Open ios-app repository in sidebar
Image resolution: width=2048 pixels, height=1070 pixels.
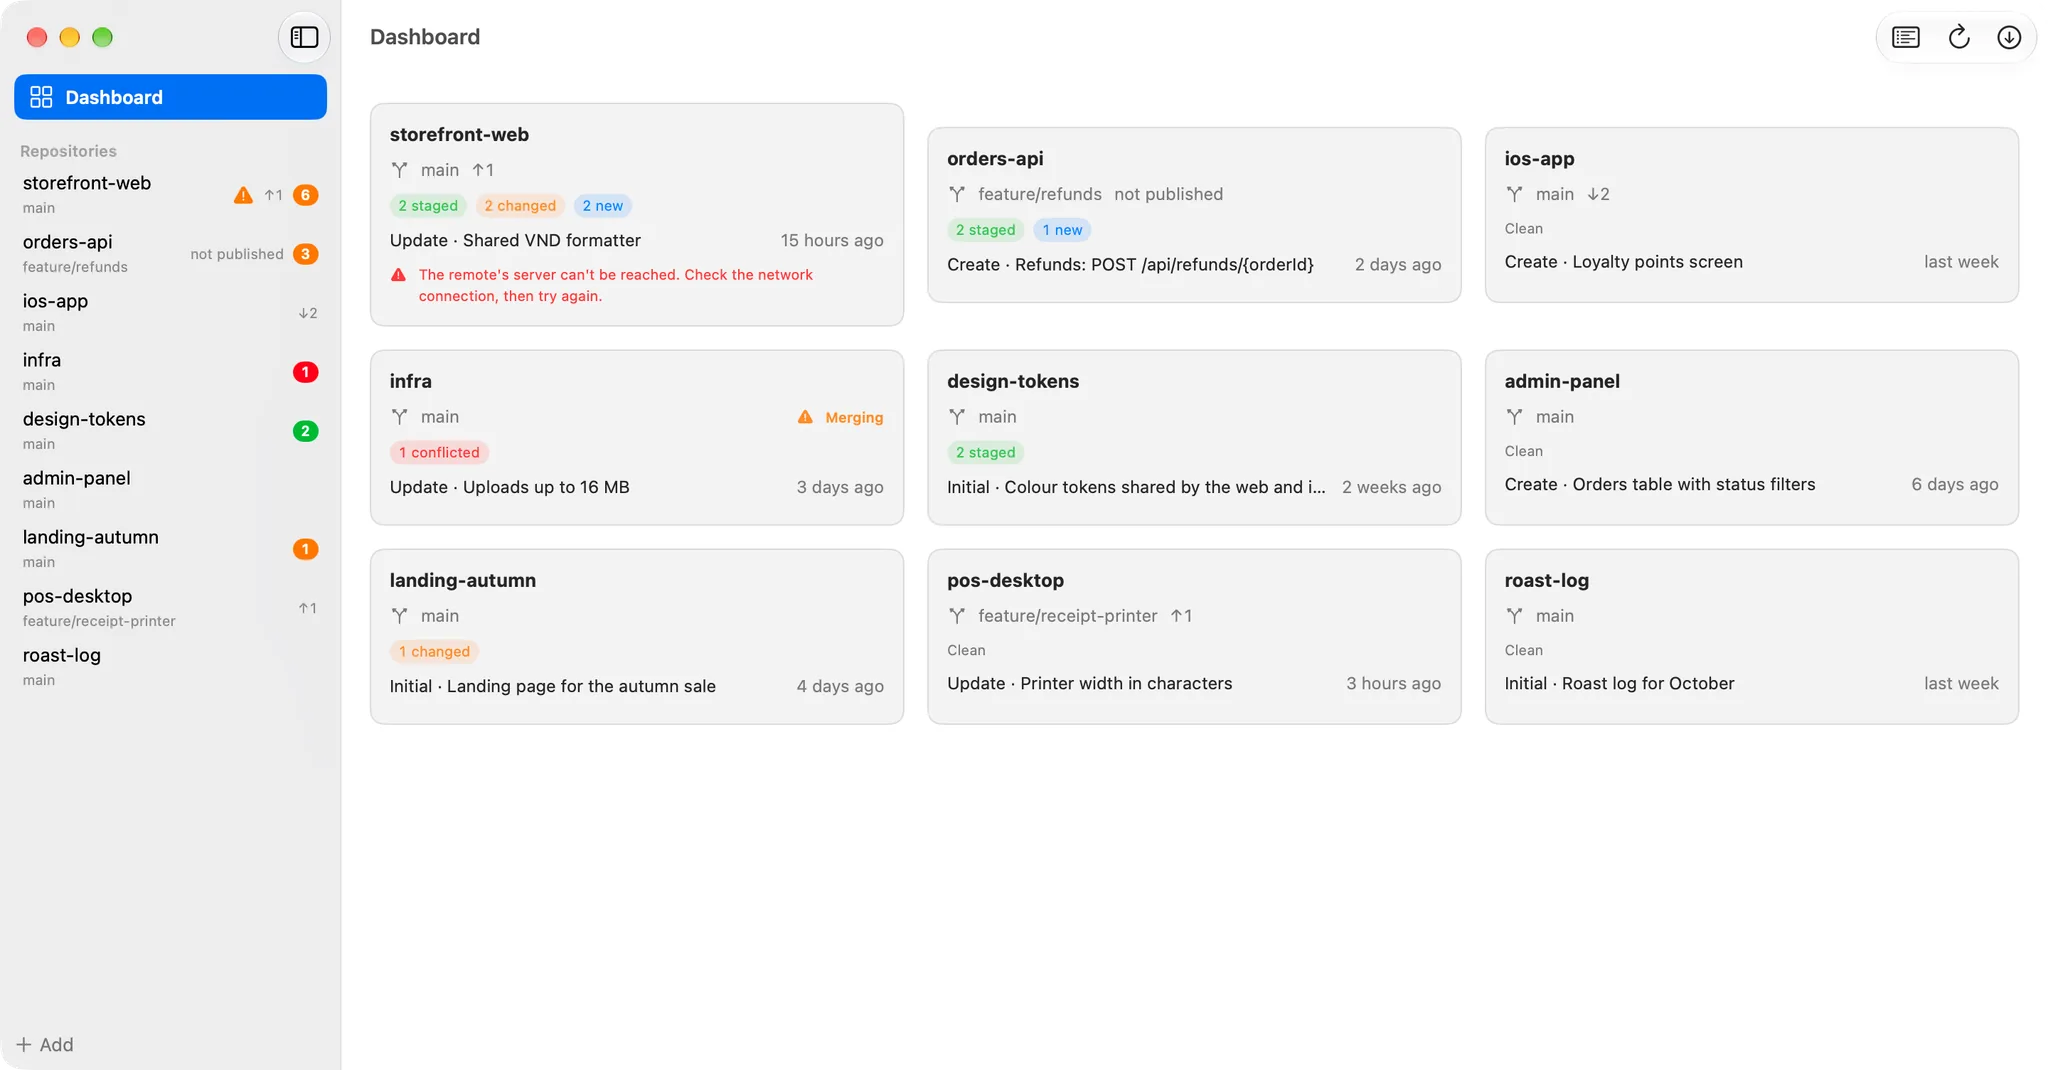[170, 312]
